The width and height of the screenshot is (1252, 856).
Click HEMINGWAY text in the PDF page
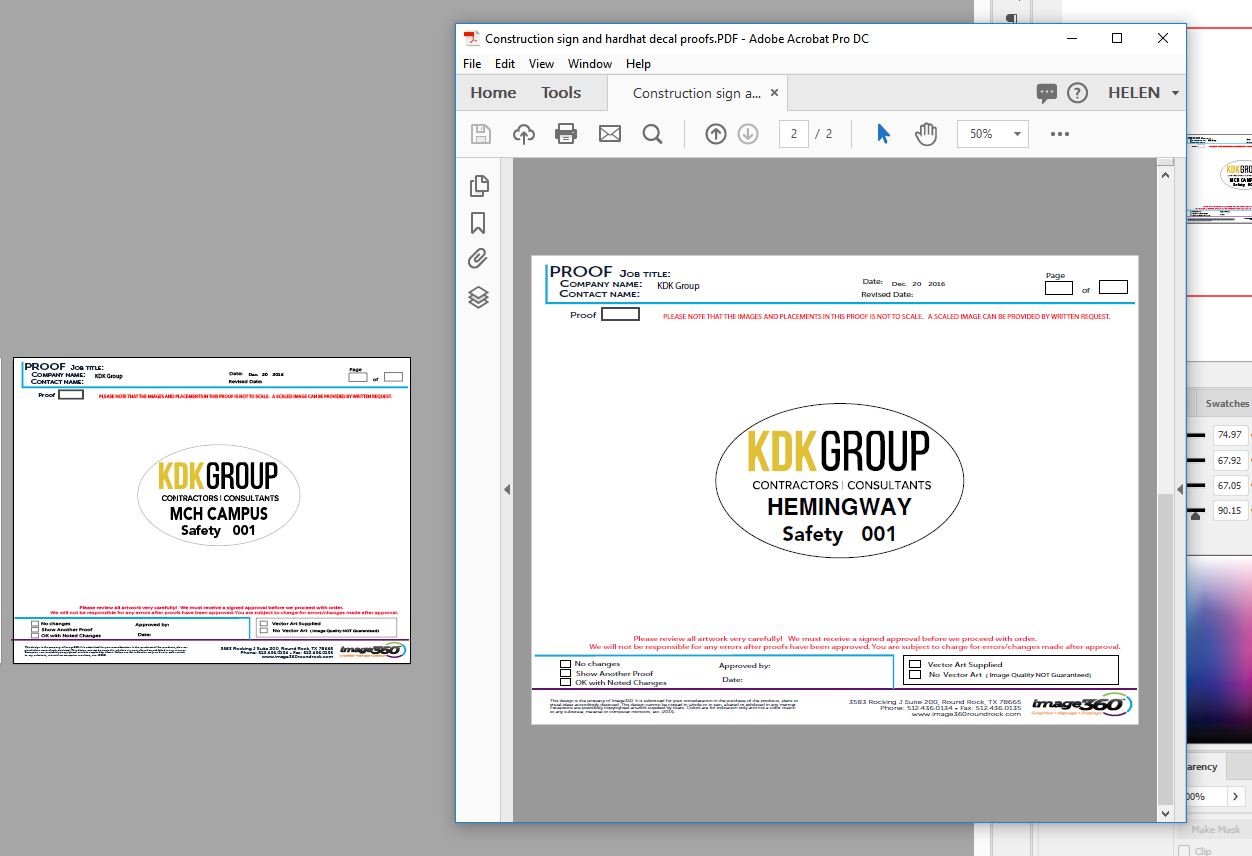[x=839, y=507]
